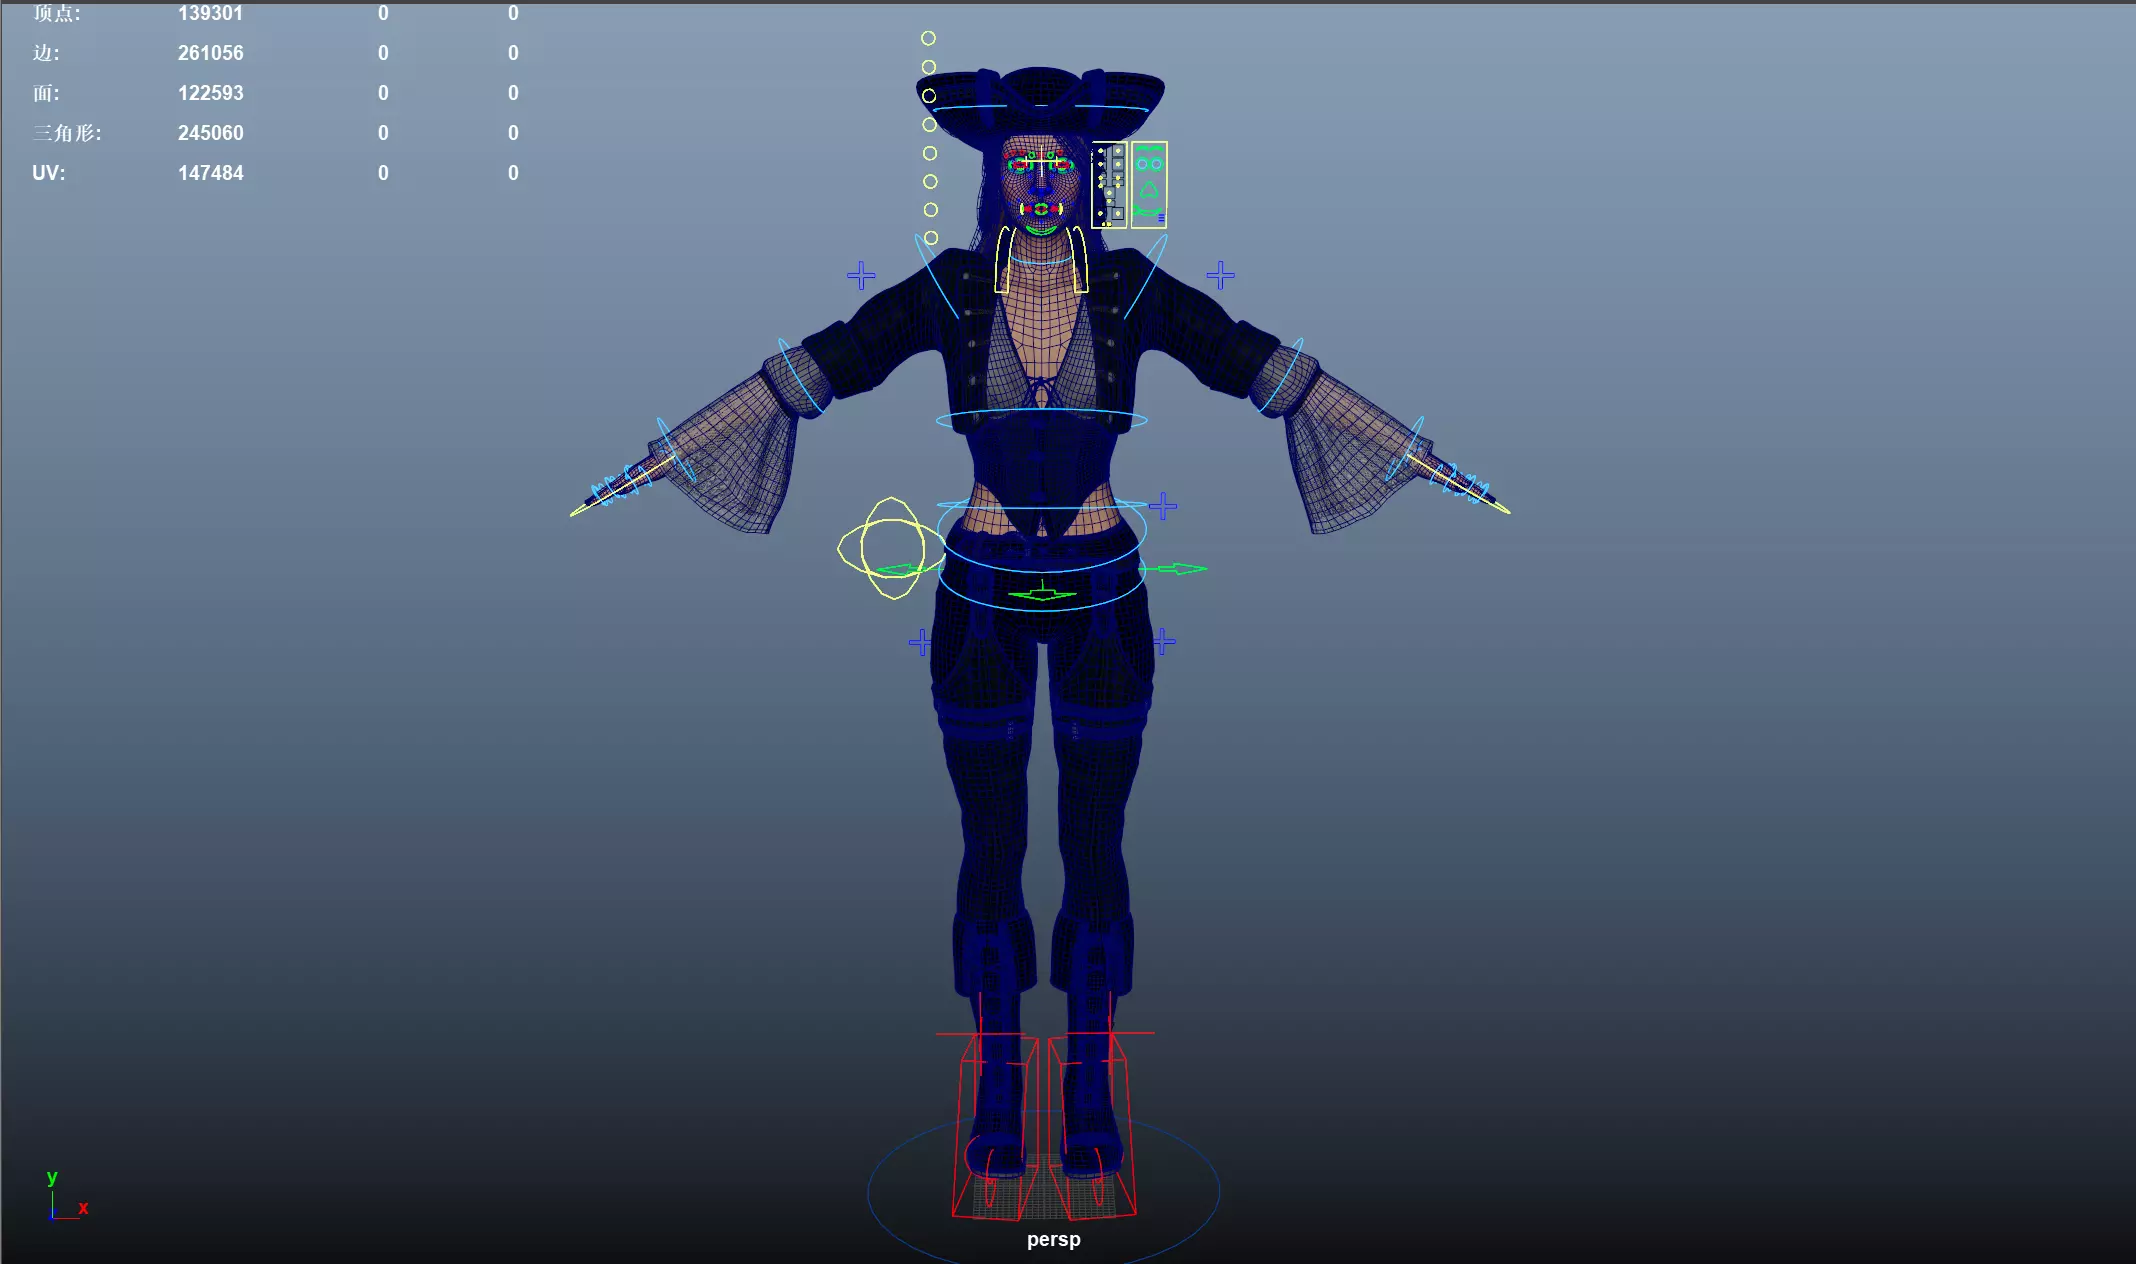The image size is (2136, 1264).
Task: Select the green down-arrow control at pelvis center
Action: click(1042, 592)
